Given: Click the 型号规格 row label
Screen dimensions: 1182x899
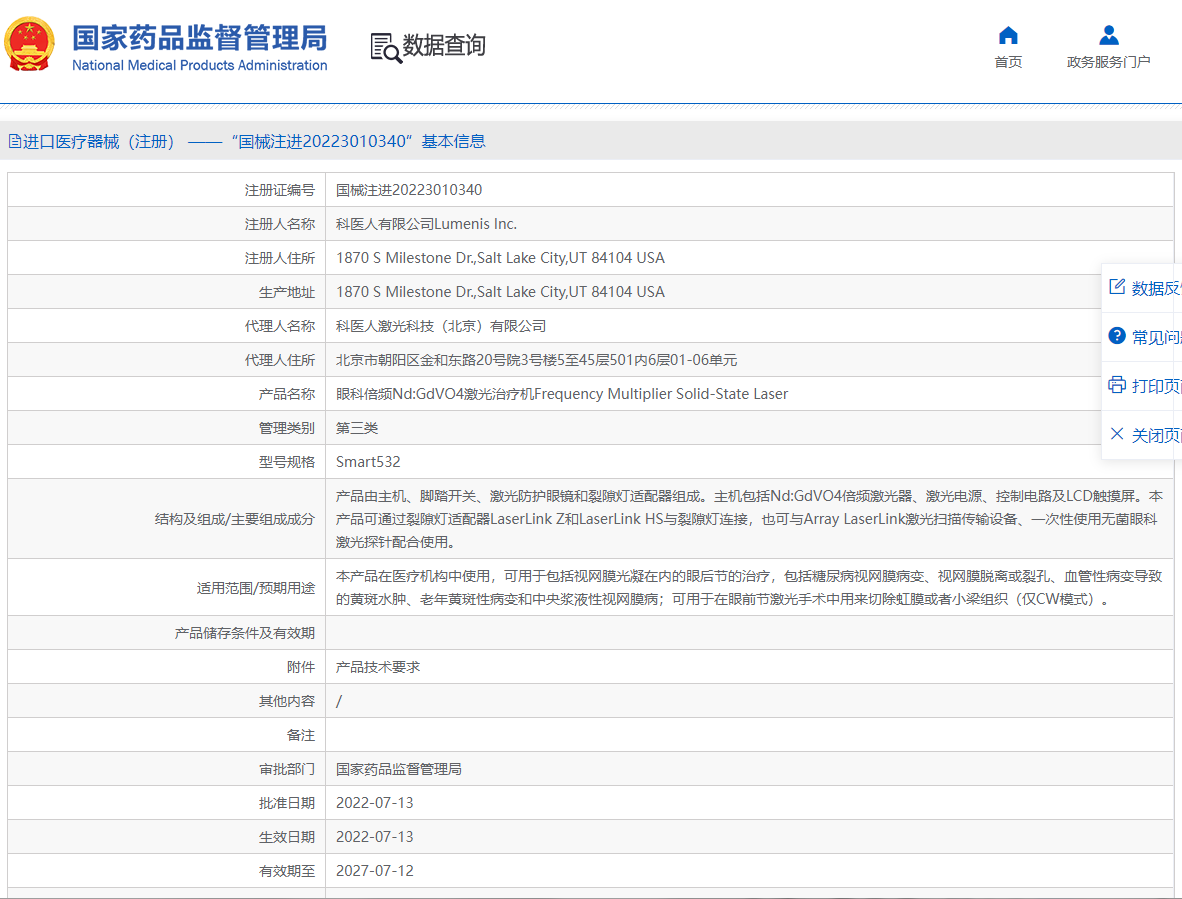Looking at the screenshot, I should coord(286,462).
